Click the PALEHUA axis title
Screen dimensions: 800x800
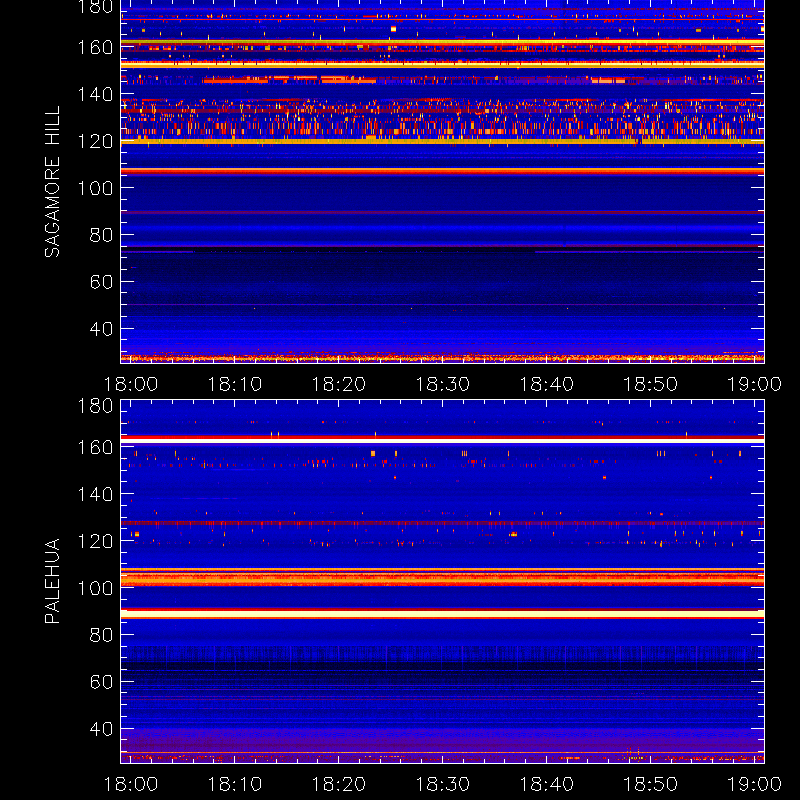[52, 581]
